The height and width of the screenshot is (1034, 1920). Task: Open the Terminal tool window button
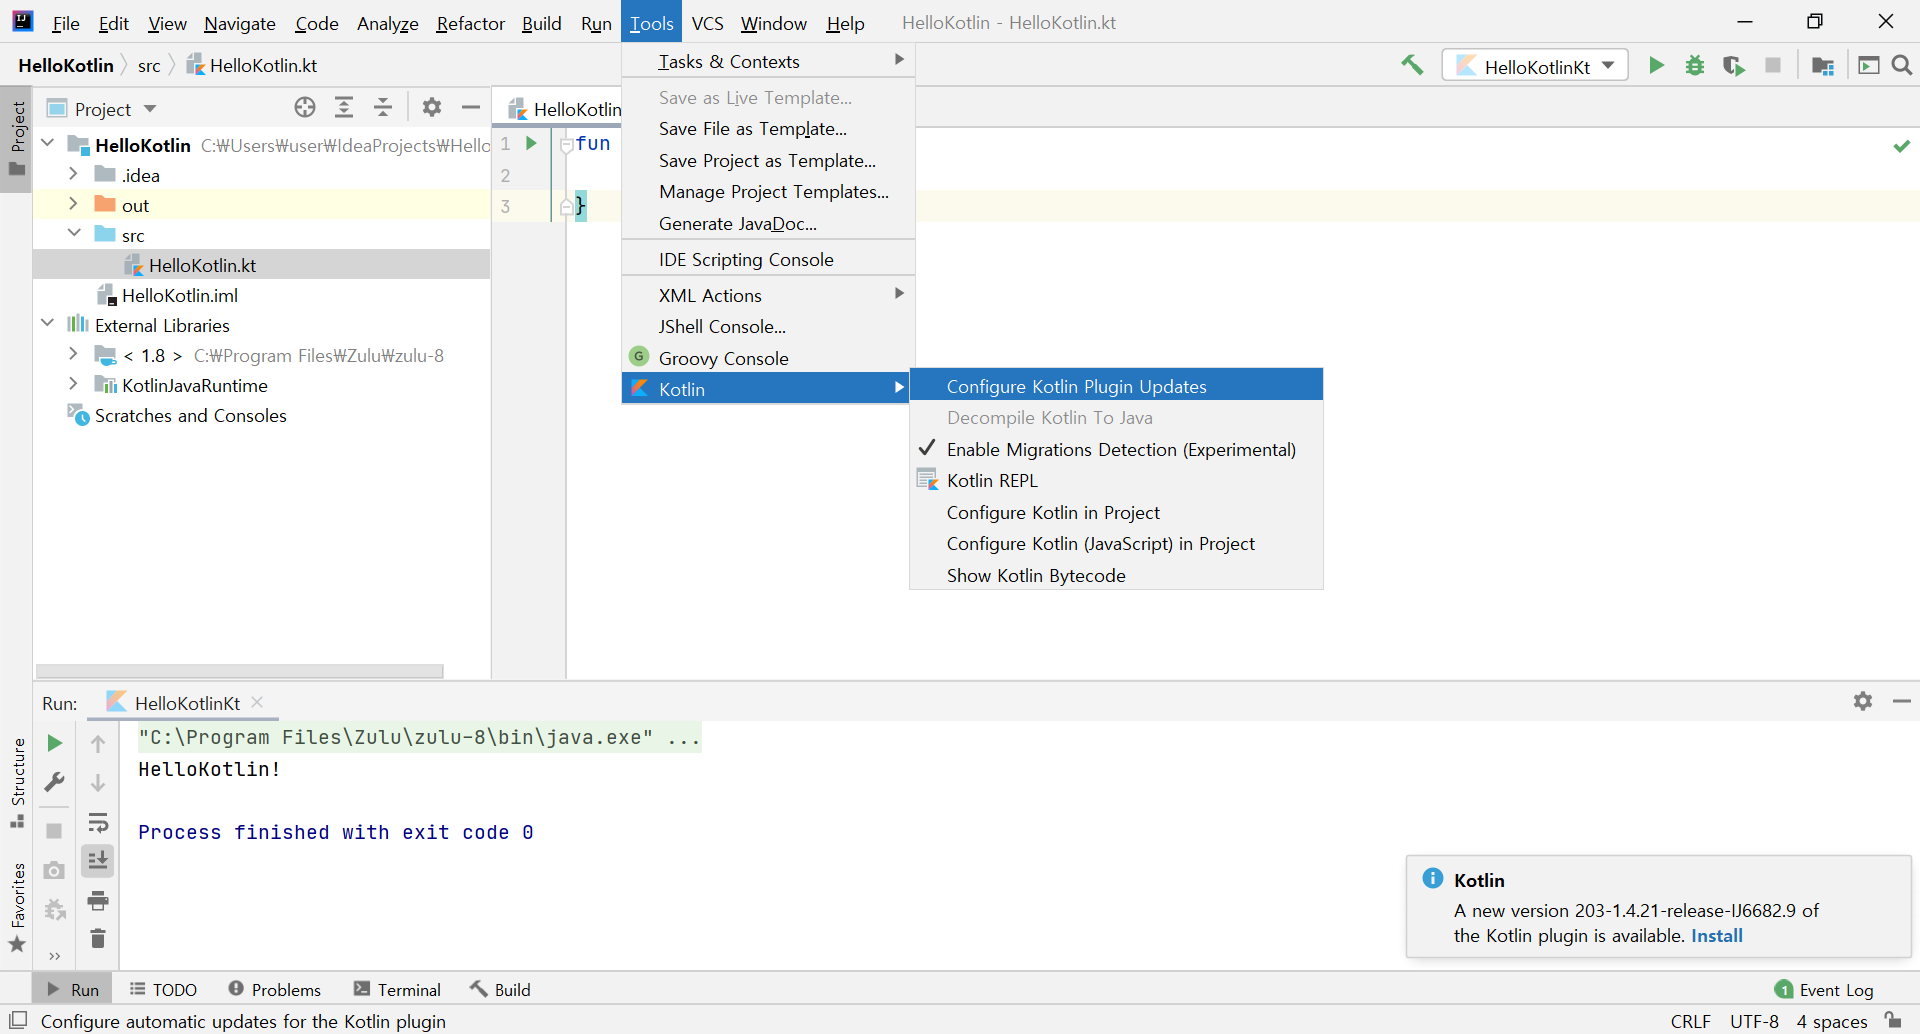[x=397, y=989]
